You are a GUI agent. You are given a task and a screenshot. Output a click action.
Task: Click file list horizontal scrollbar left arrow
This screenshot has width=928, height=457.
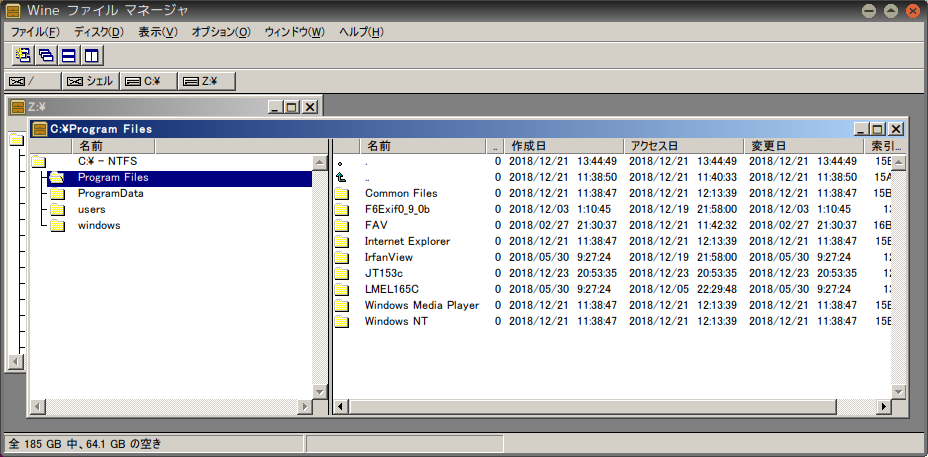pos(341,407)
